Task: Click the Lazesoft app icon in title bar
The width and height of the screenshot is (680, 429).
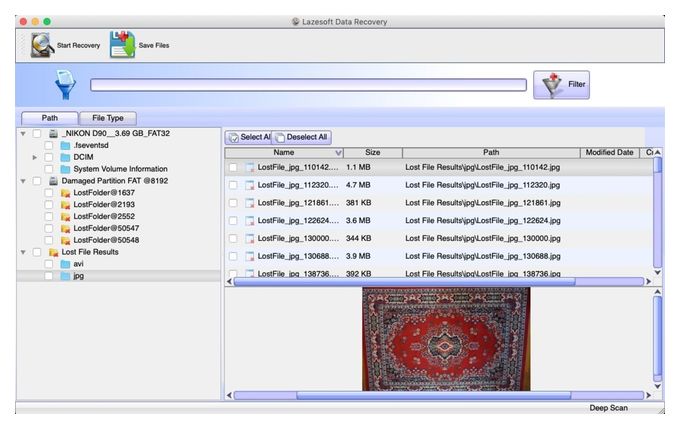Action: (x=295, y=22)
